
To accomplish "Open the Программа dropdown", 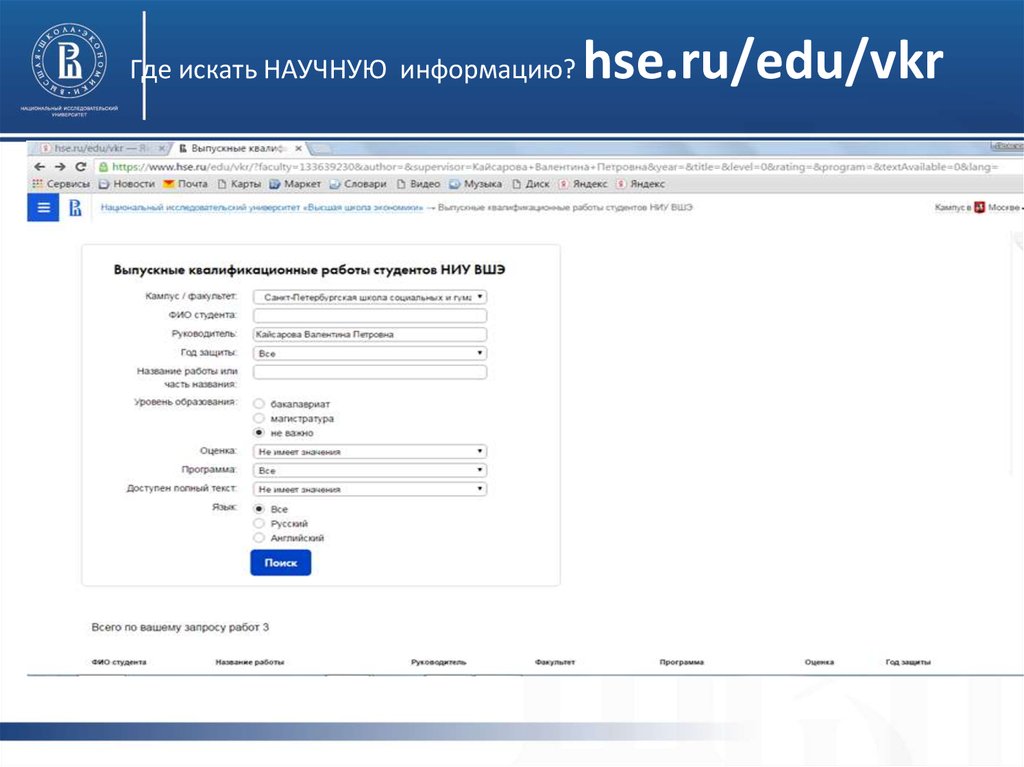I will click(370, 470).
